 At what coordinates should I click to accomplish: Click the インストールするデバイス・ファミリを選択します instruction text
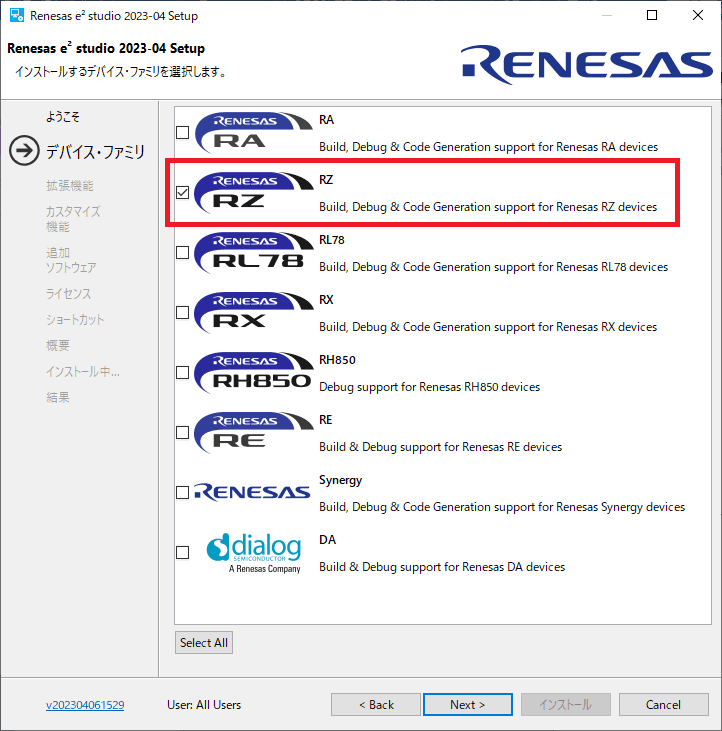121,72
